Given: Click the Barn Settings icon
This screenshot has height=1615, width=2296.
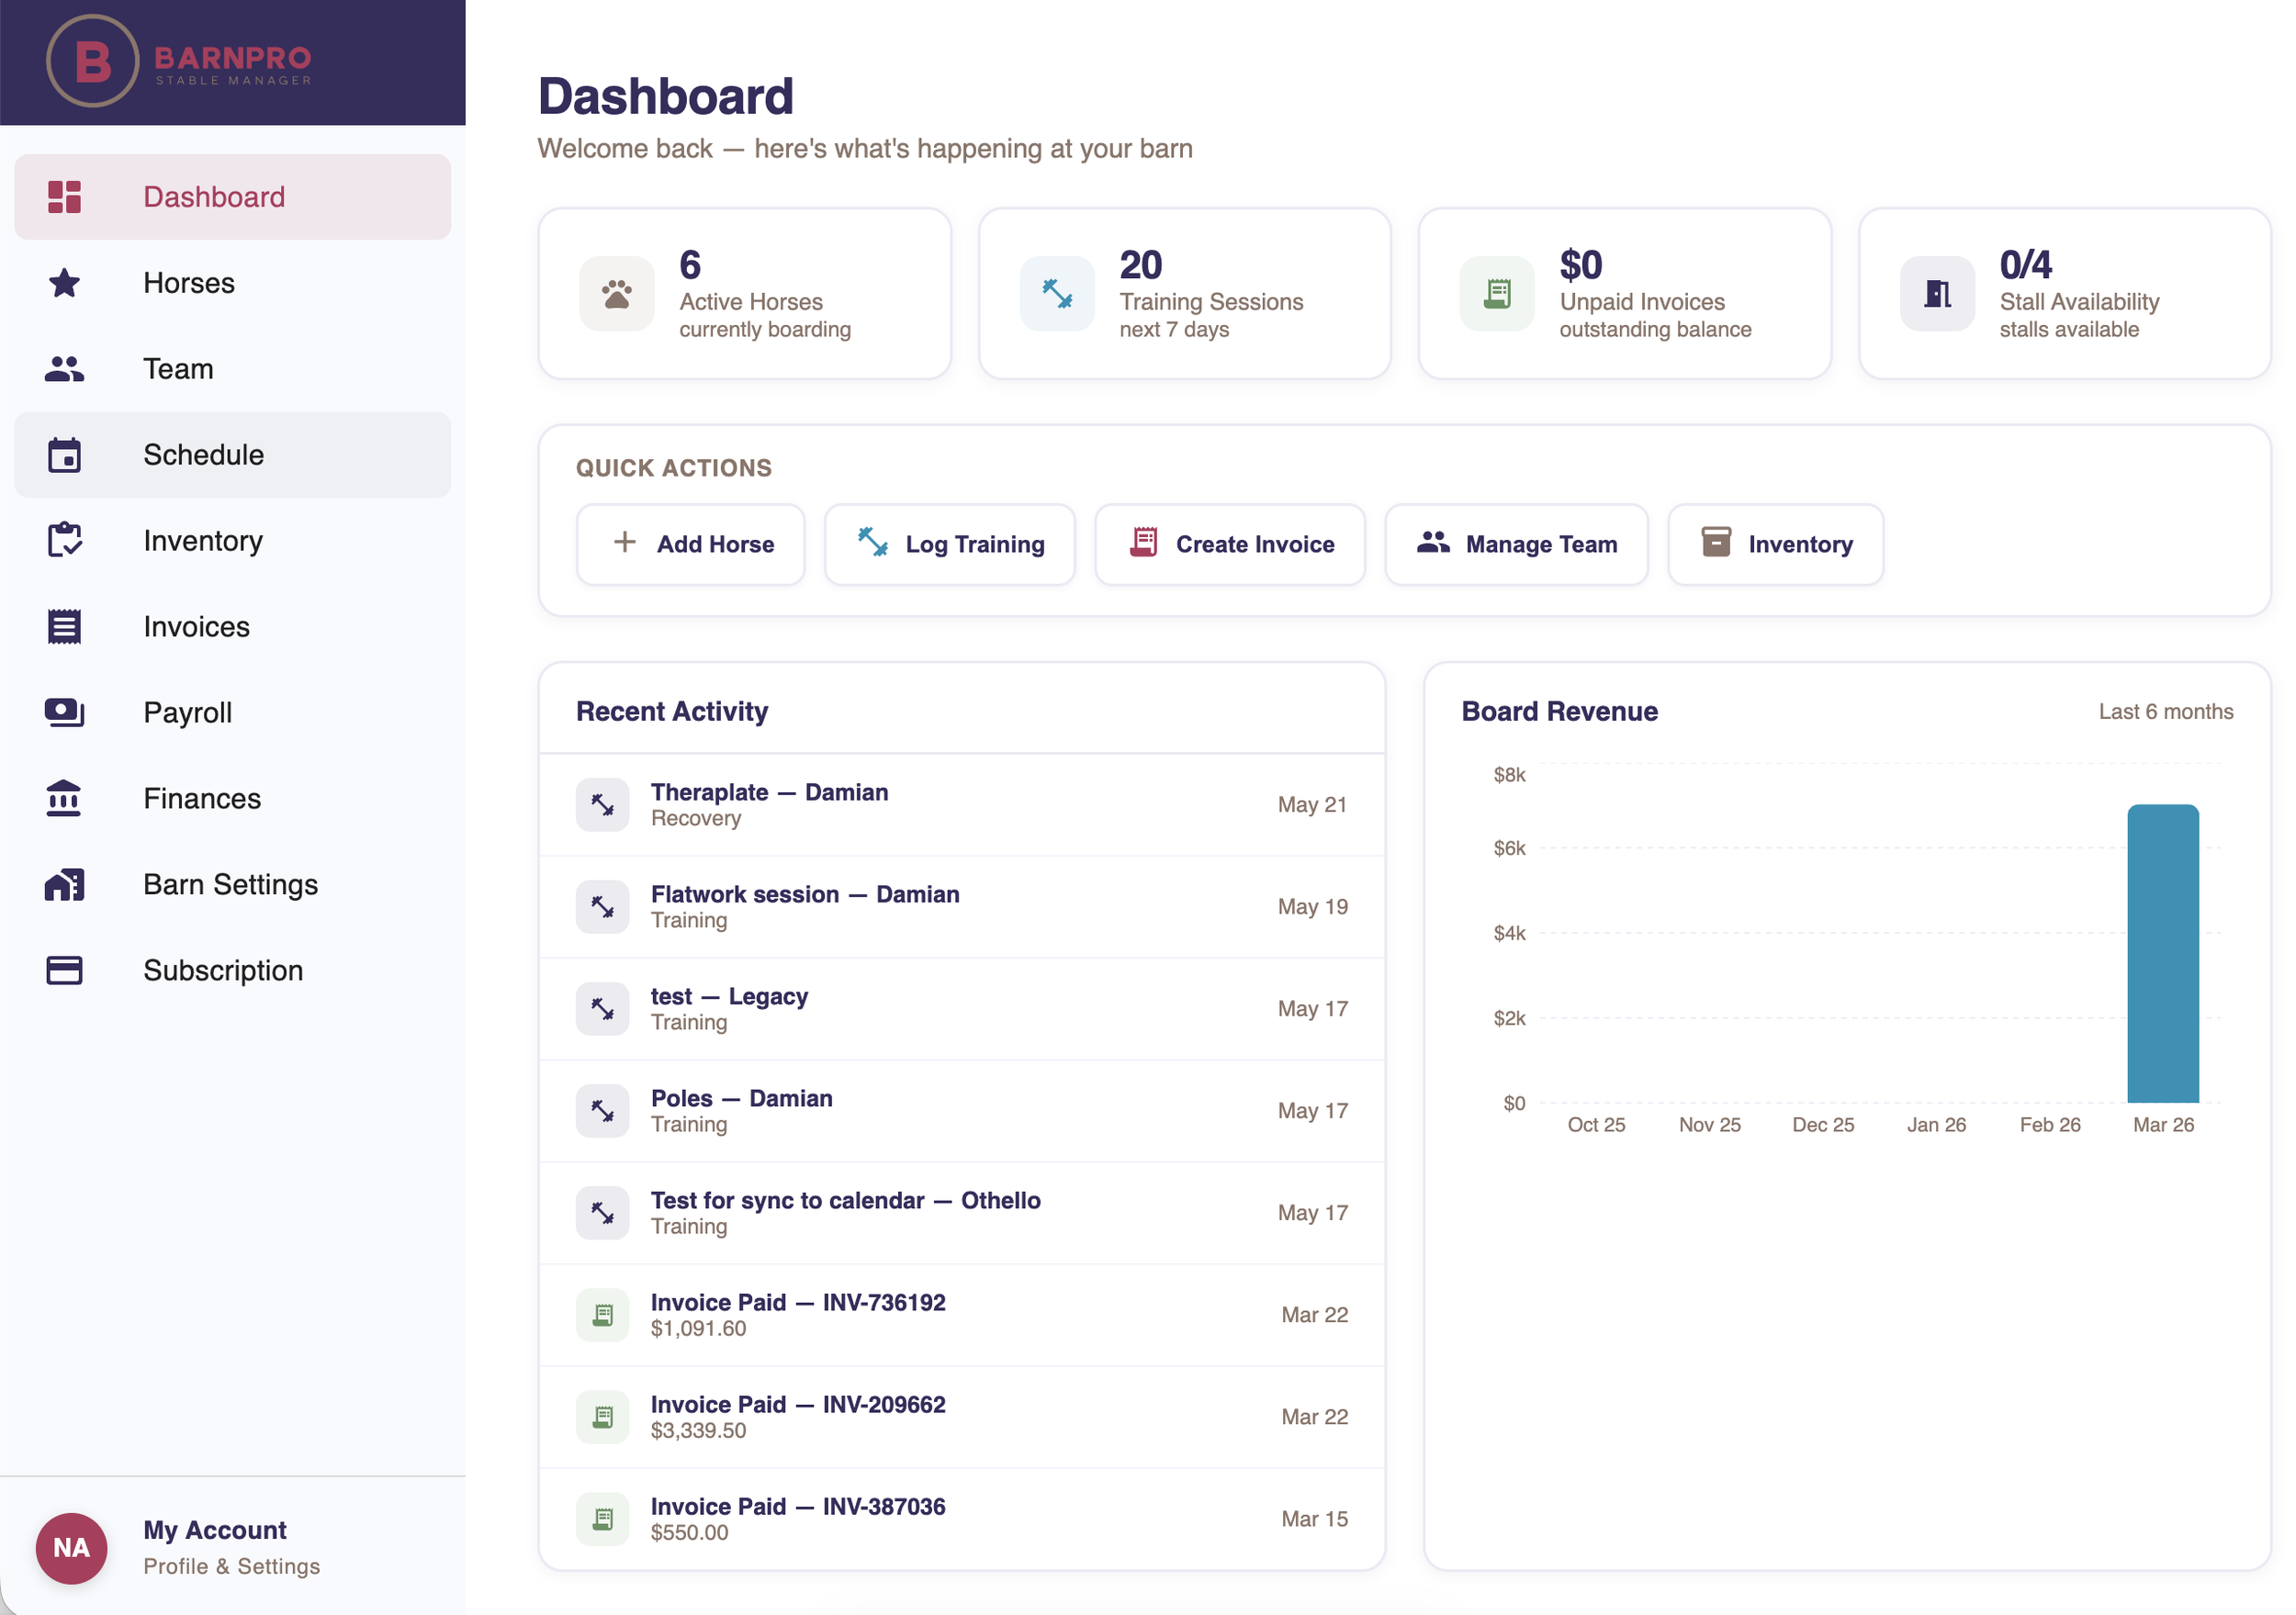Looking at the screenshot, I should (64, 884).
